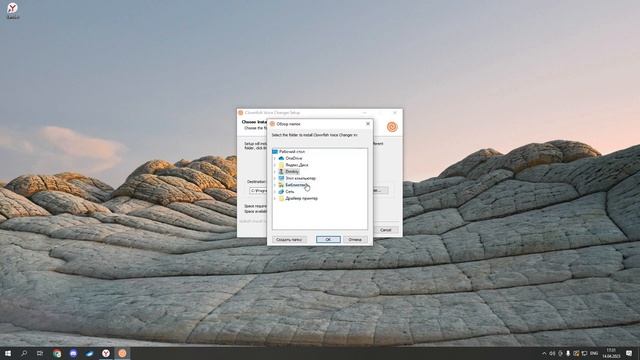Open Task View on taskbar
The height and width of the screenshot is (360, 640).
pyautogui.click(x=40, y=353)
